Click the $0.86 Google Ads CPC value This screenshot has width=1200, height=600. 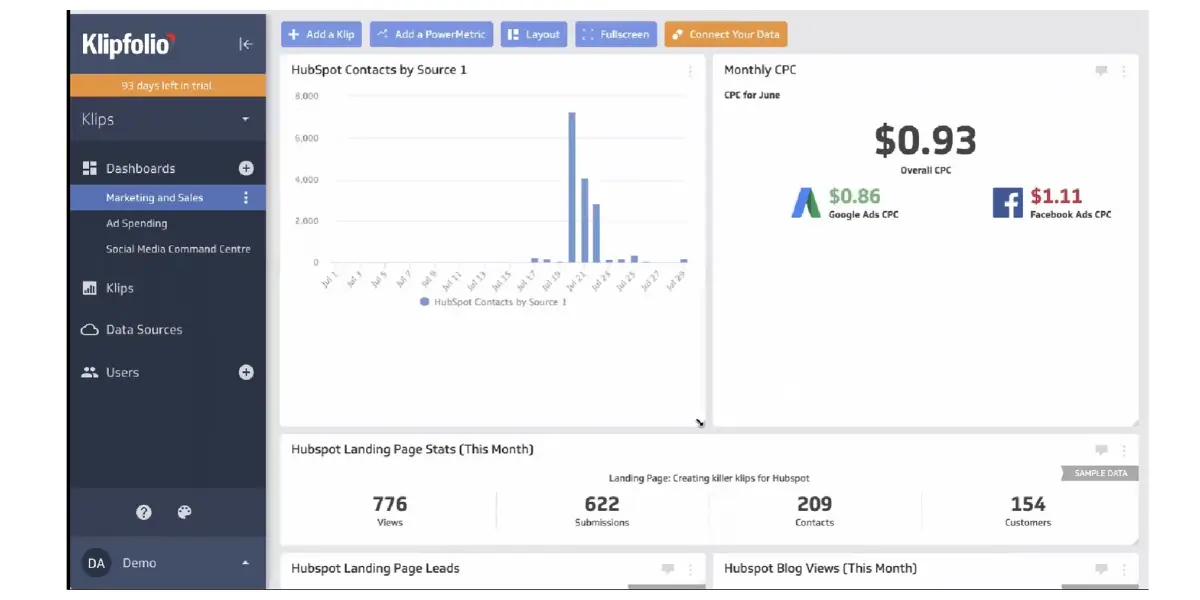point(855,196)
